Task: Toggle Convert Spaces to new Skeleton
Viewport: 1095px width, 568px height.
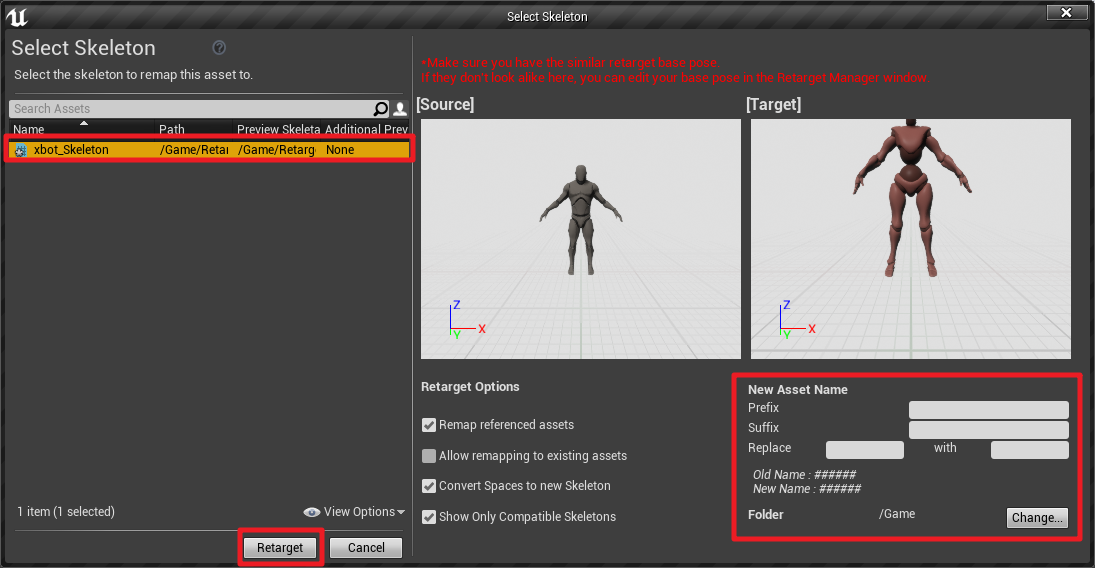Action: [429, 486]
